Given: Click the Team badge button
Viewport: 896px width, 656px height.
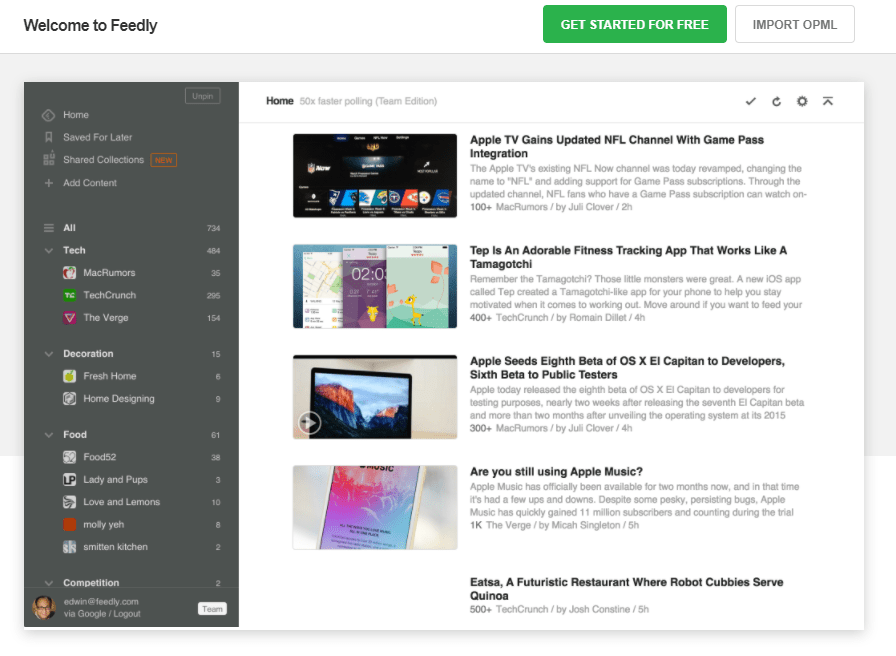Looking at the screenshot, I should point(212,609).
